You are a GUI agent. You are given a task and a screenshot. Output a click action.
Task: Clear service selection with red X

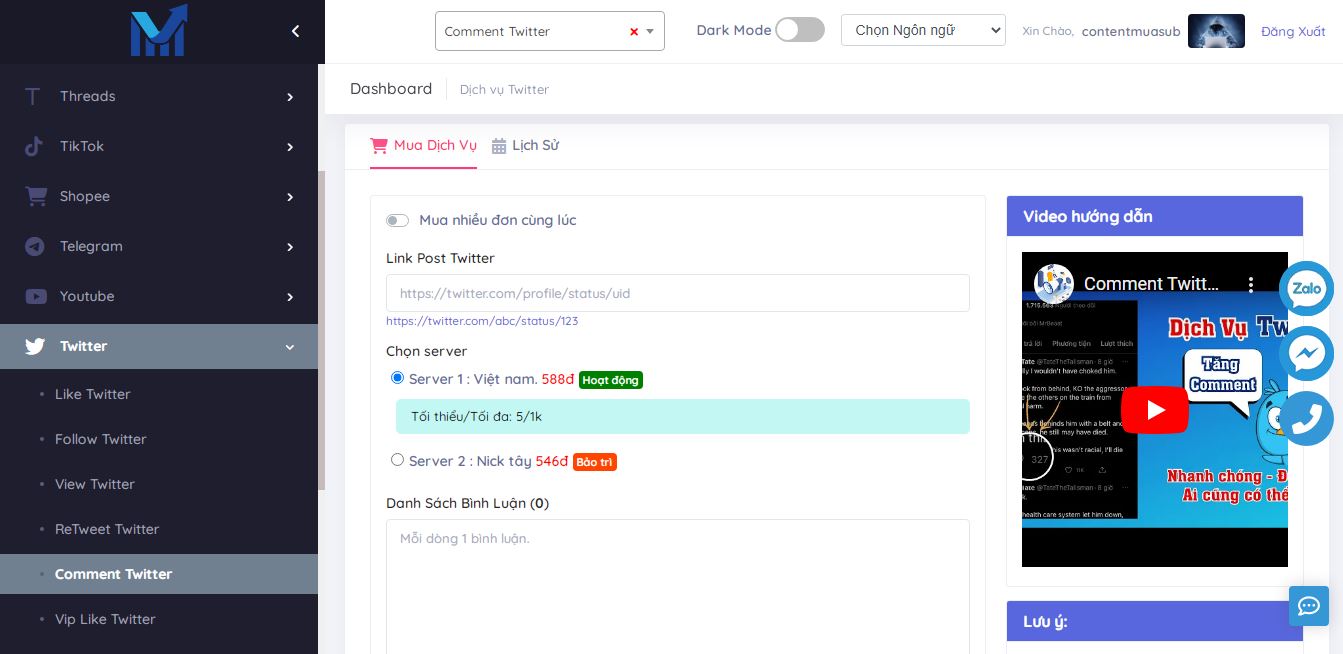click(634, 32)
